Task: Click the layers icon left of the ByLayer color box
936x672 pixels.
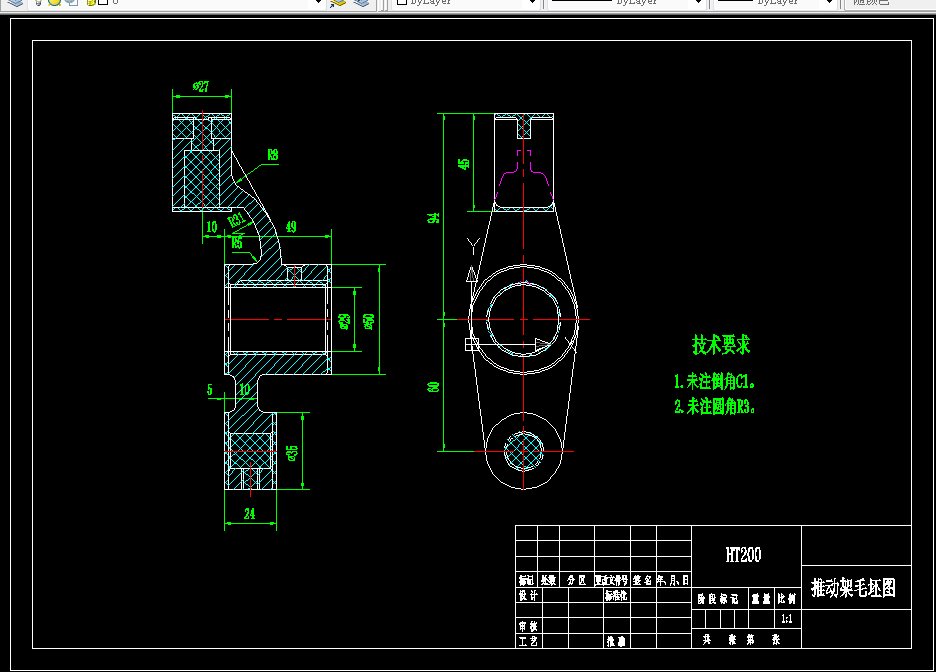Action: pos(362,2)
